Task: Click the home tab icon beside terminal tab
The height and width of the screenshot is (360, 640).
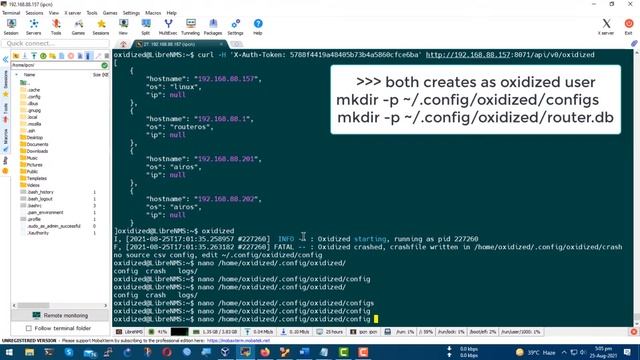Action: tap(123, 44)
